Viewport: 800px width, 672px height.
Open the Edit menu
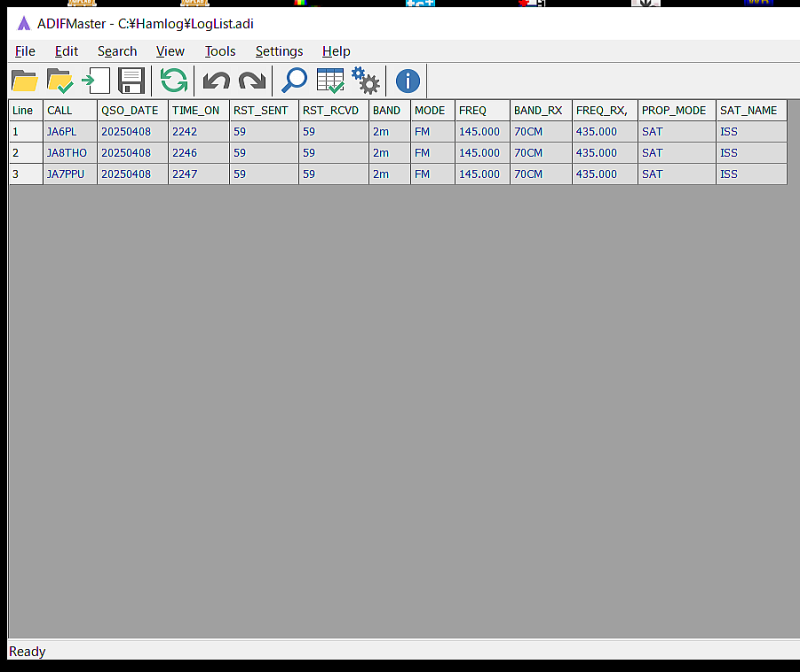point(66,52)
